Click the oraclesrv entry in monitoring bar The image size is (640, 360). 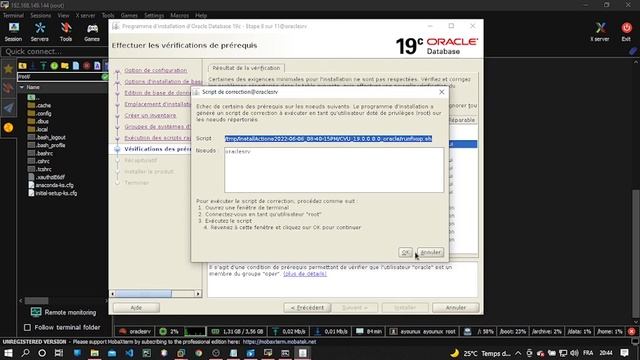(135, 331)
